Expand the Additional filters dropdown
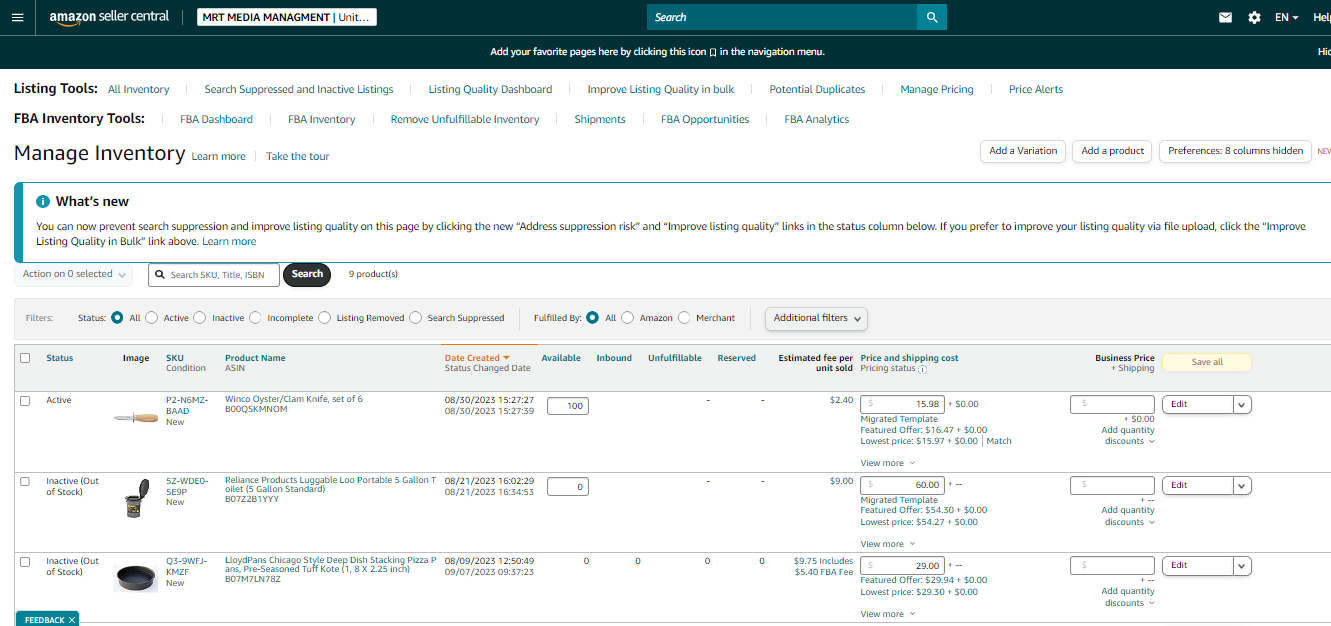1331x626 pixels. 816,318
